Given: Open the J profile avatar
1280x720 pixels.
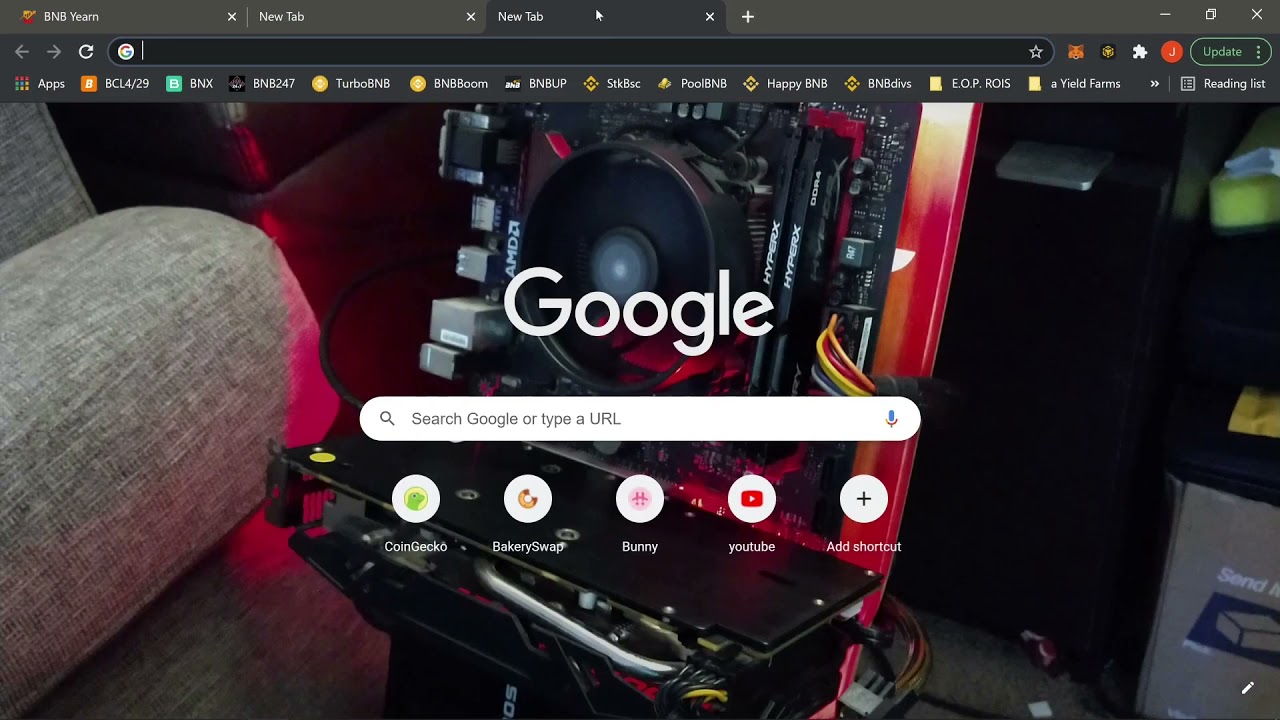Looking at the screenshot, I should [1171, 52].
